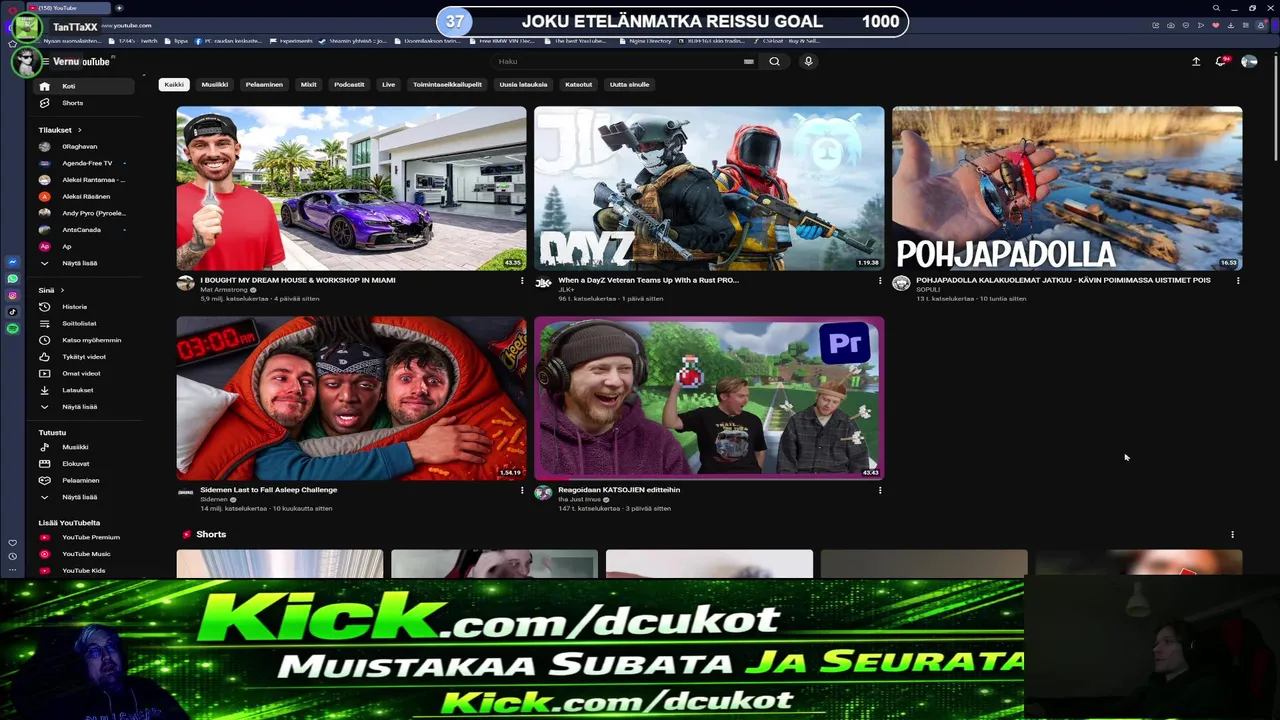The height and width of the screenshot is (720, 1280).
Task: Open 0Raghavan subscription channel
Action: [85, 146]
